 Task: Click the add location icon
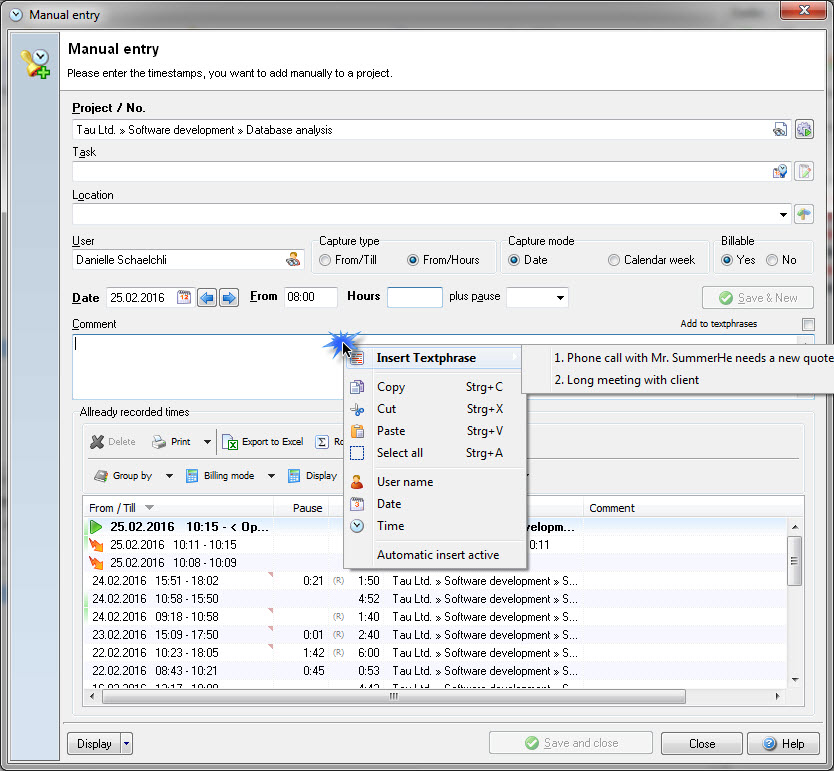point(804,214)
